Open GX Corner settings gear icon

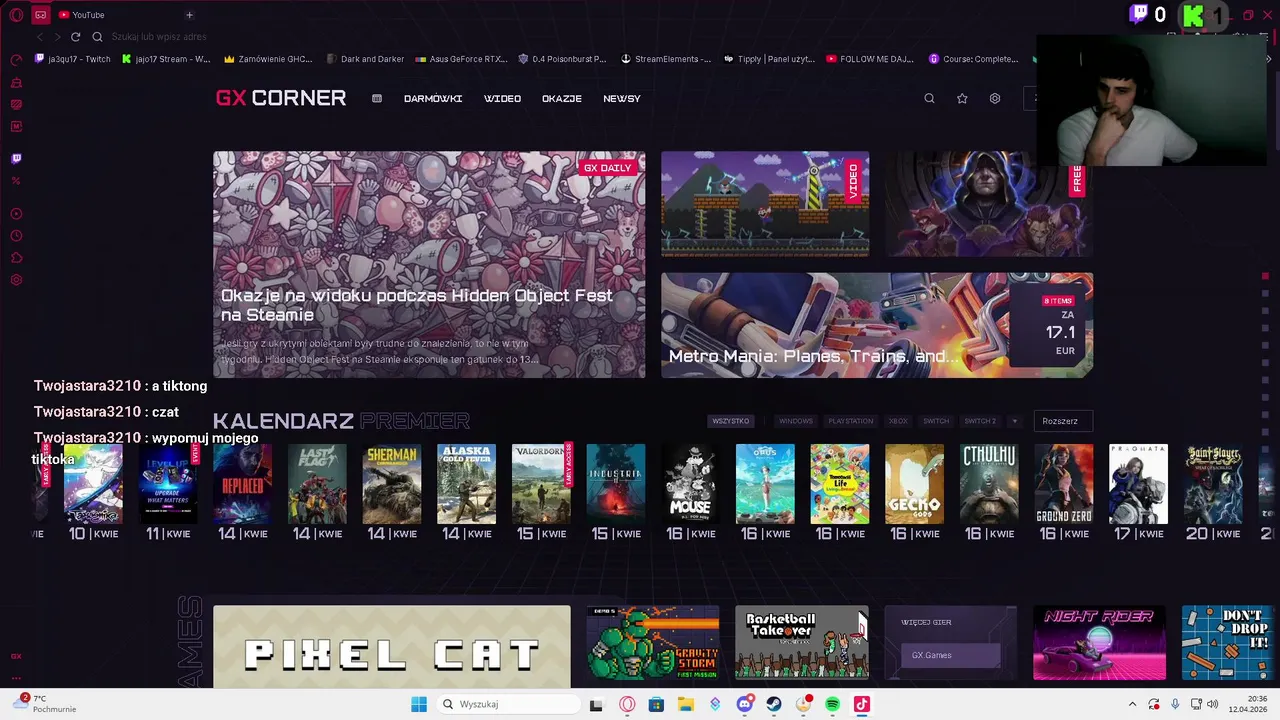[x=995, y=99]
